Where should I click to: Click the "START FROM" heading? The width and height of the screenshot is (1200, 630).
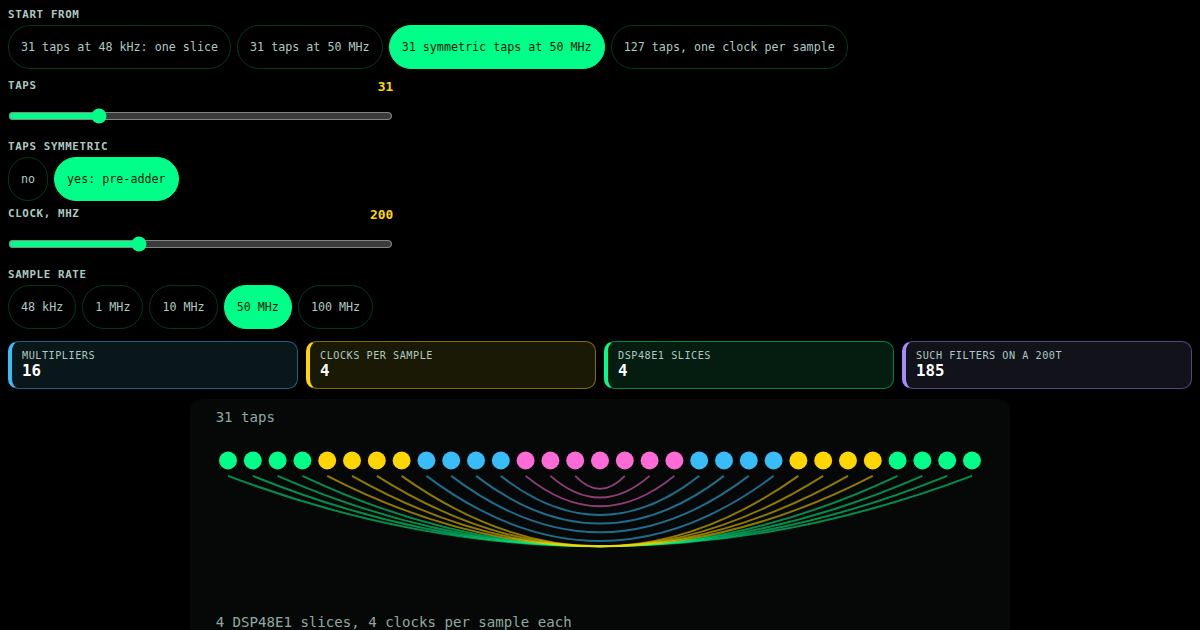point(44,15)
